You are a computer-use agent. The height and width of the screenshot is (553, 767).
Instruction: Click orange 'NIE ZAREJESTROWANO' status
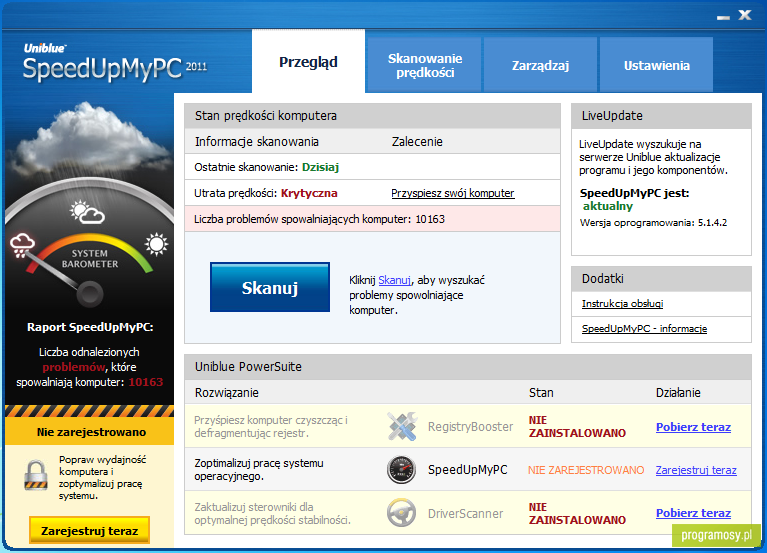pos(586,470)
